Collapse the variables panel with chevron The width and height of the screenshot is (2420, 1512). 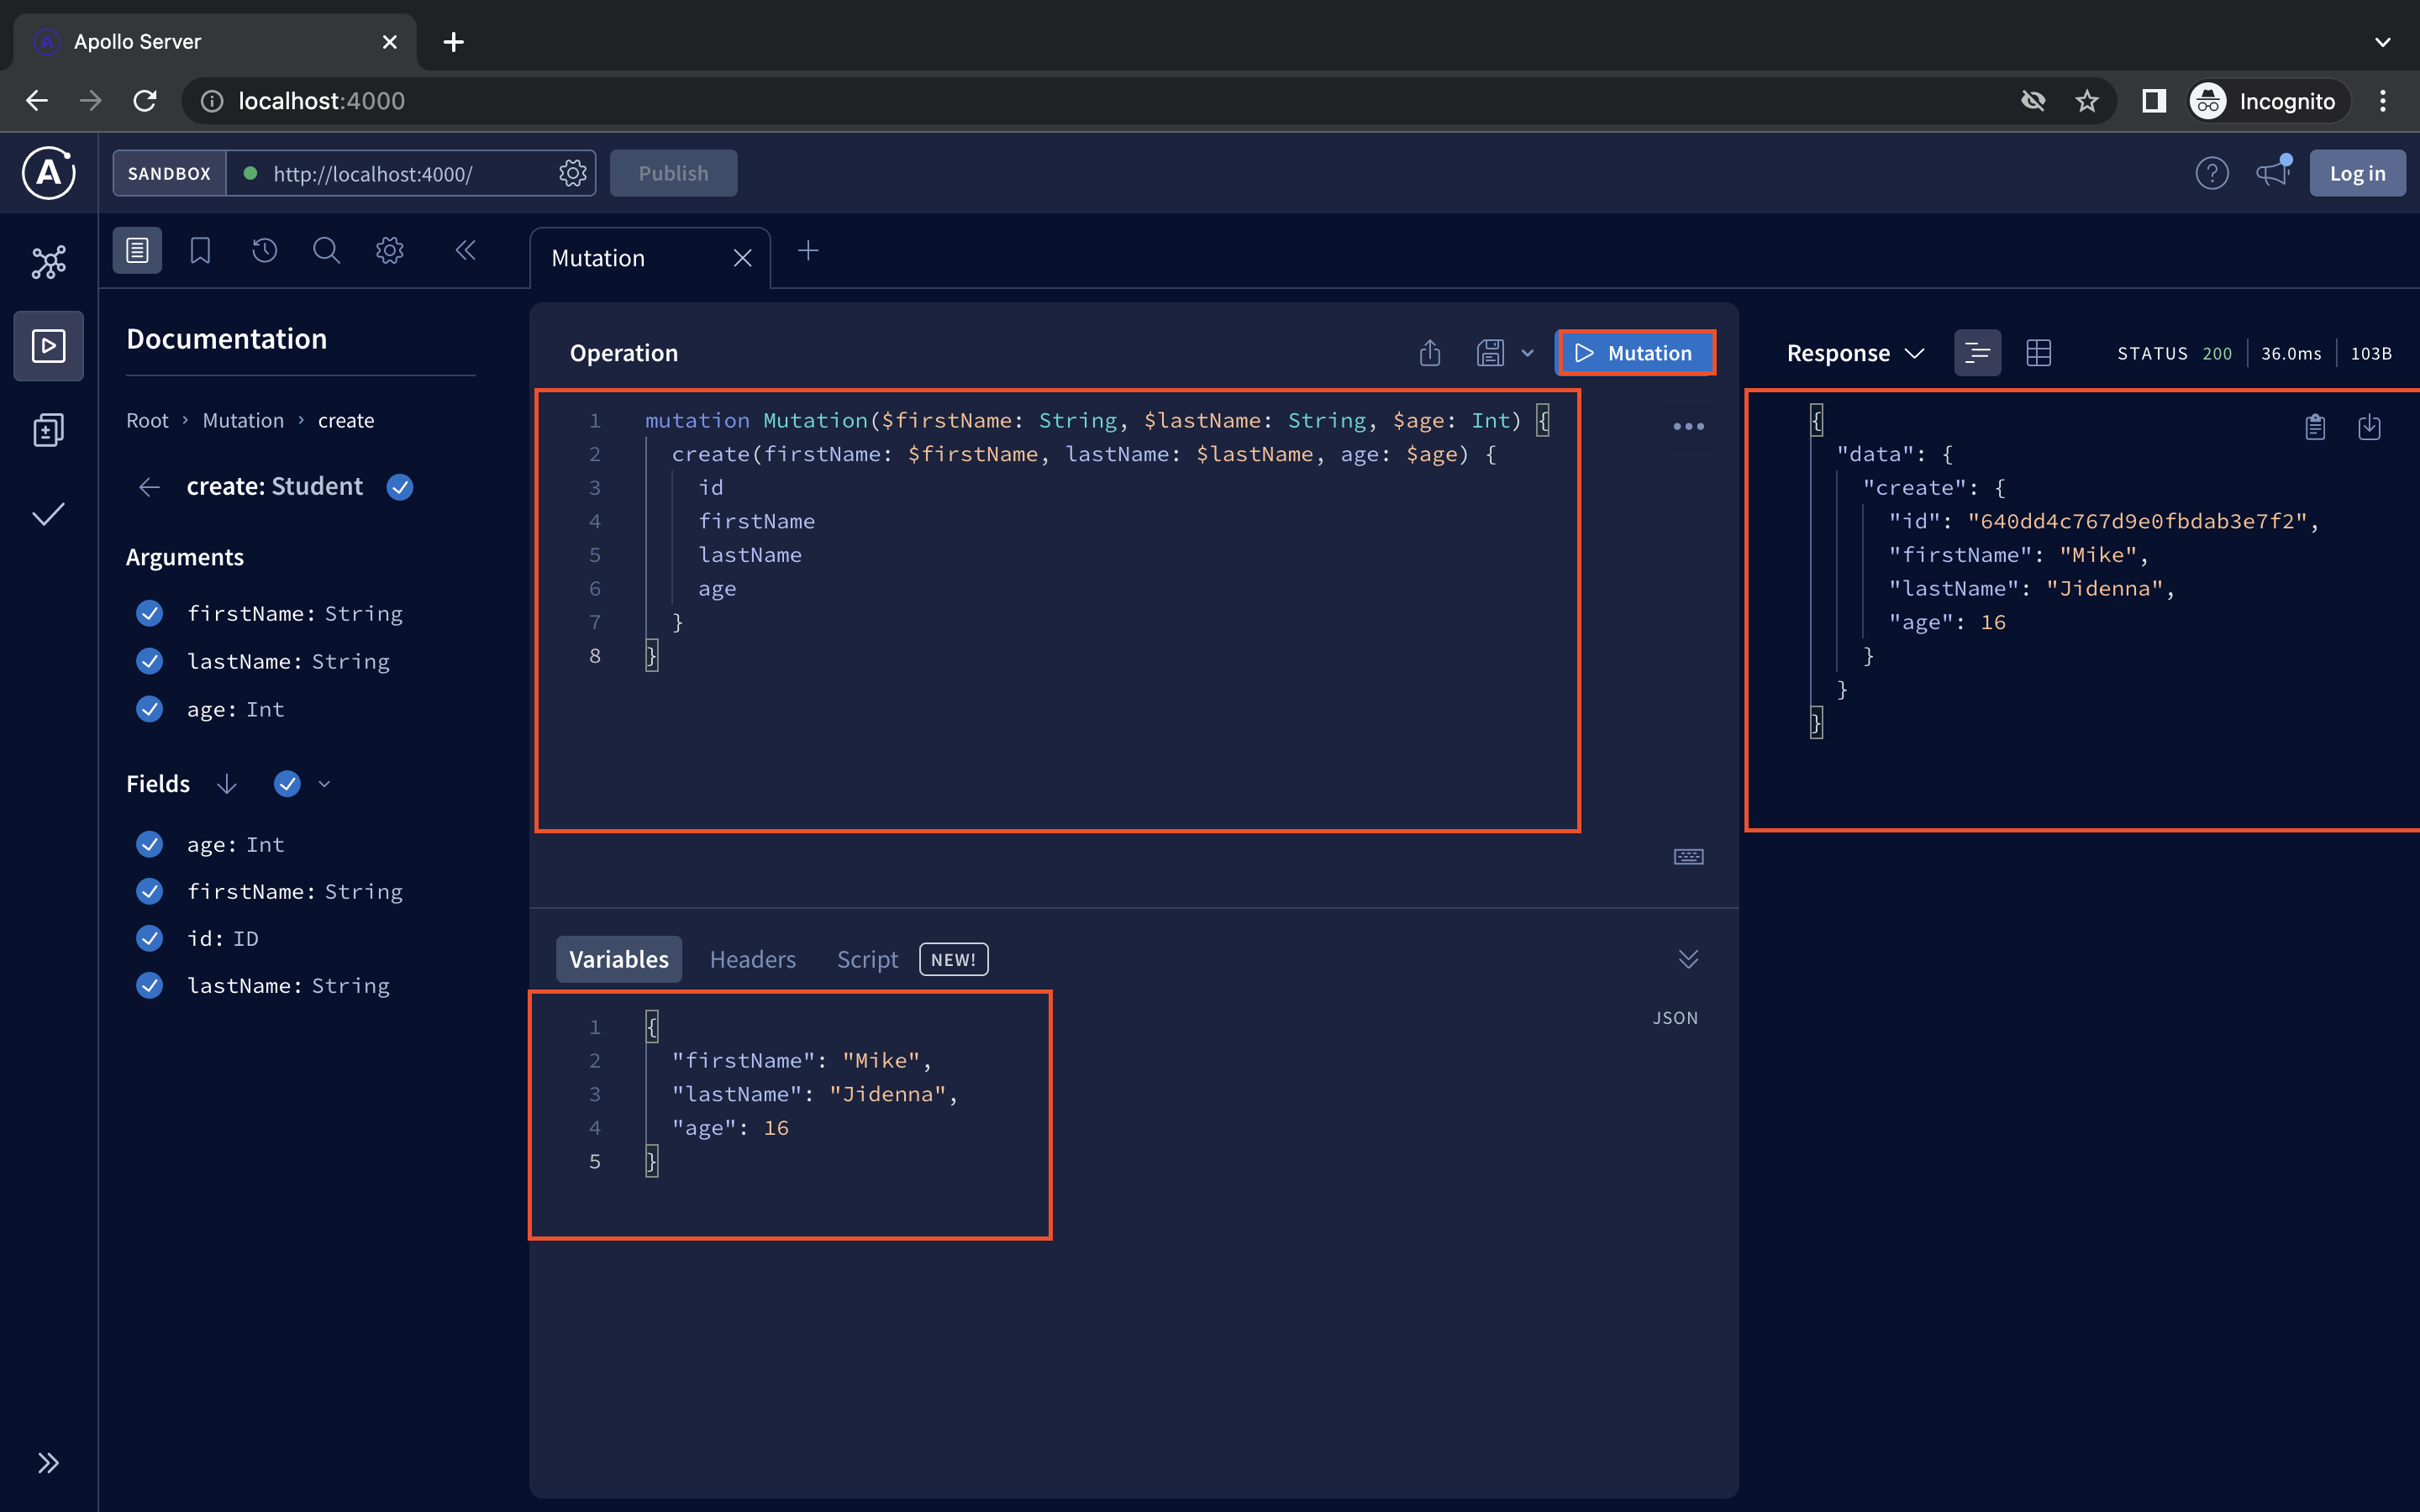click(1688, 959)
